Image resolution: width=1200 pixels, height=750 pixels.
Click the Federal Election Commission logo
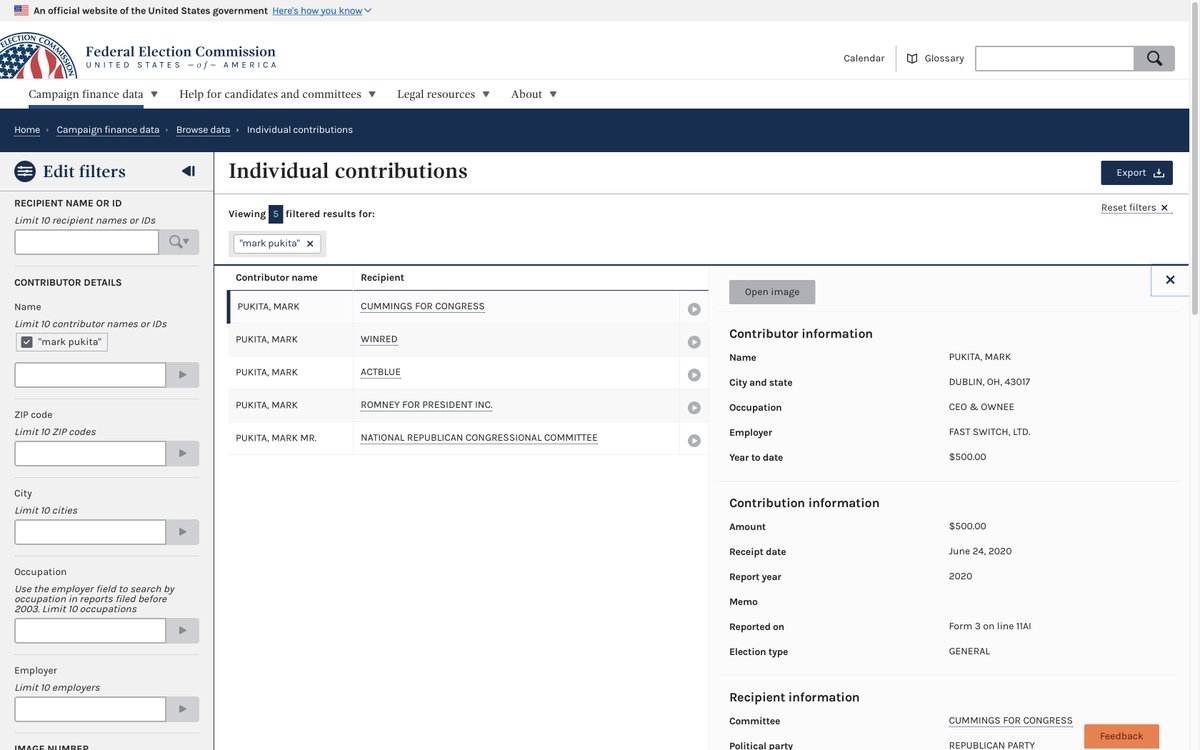point(138,57)
